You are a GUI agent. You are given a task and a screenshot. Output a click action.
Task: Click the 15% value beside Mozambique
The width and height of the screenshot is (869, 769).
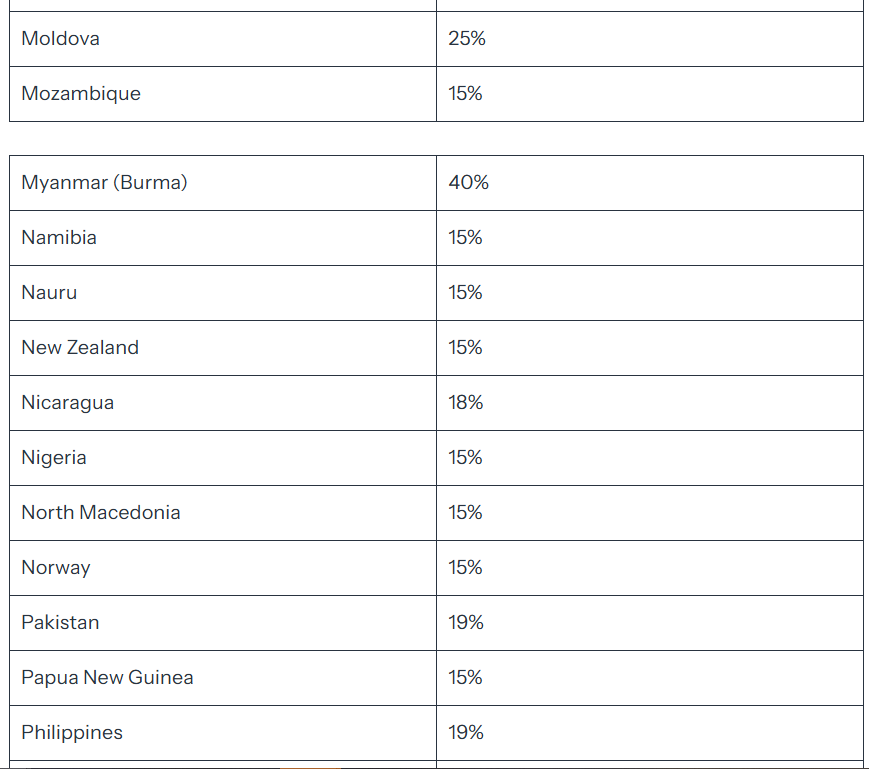(465, 94)
